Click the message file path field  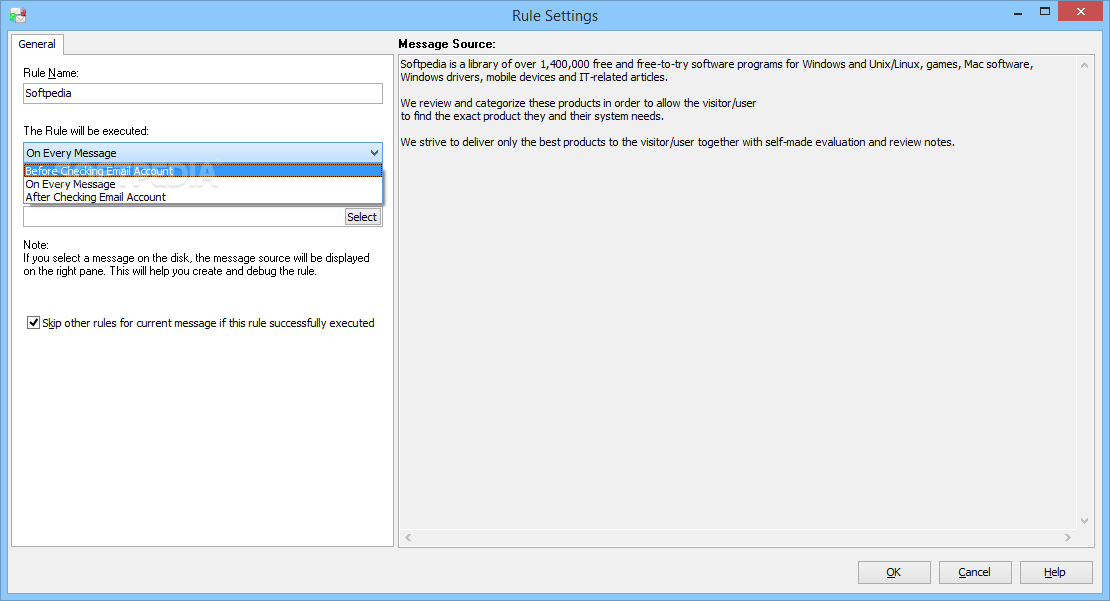coord(184,217)
